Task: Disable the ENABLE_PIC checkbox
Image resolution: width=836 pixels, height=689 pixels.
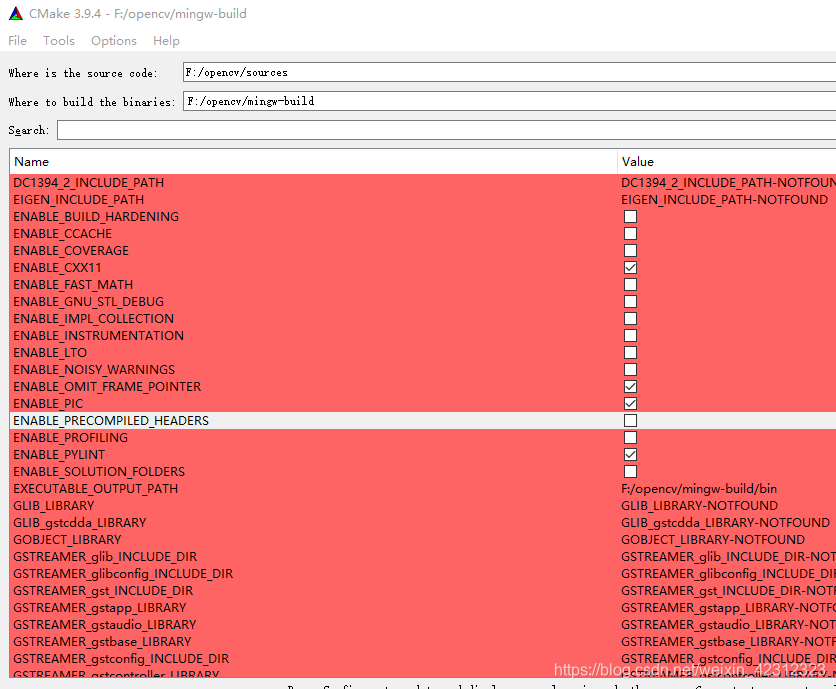Action: [x=630, y=404]
